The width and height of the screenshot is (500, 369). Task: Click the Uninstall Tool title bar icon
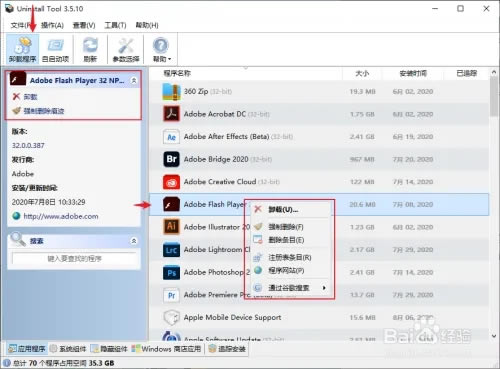(9, 9)
